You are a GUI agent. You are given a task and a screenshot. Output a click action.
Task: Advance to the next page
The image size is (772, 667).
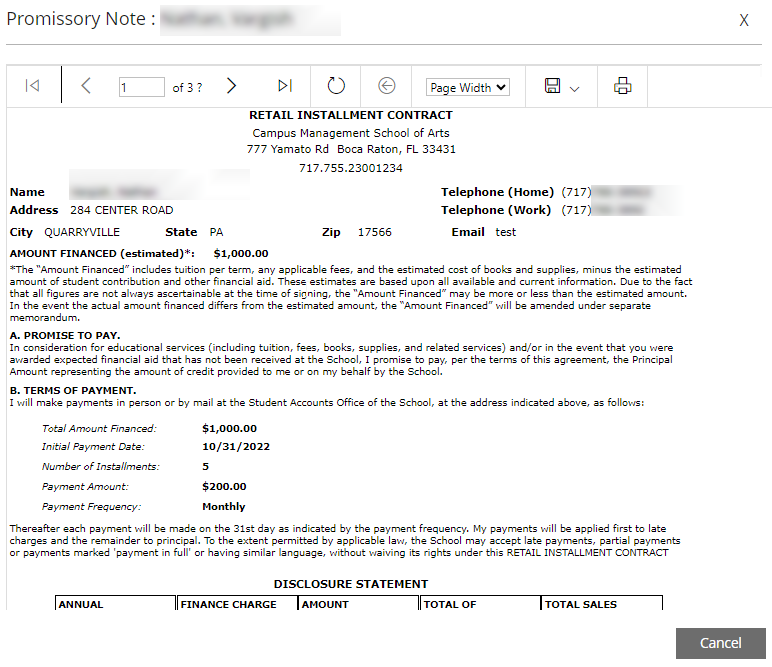[231, 86]
